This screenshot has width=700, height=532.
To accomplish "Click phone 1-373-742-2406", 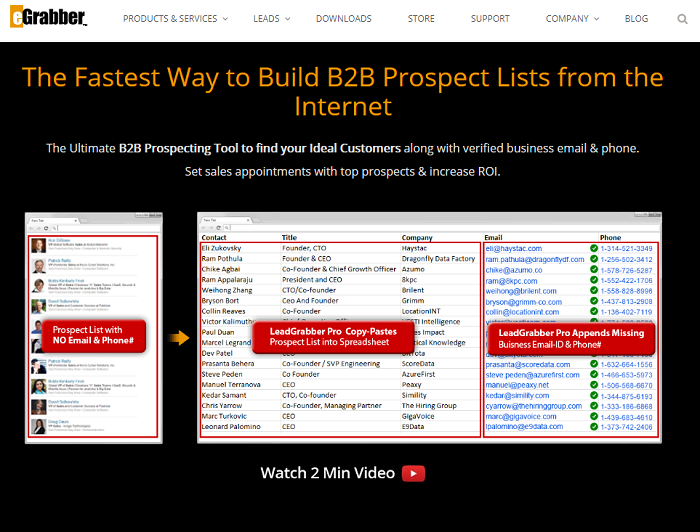I will pos(626,427).
